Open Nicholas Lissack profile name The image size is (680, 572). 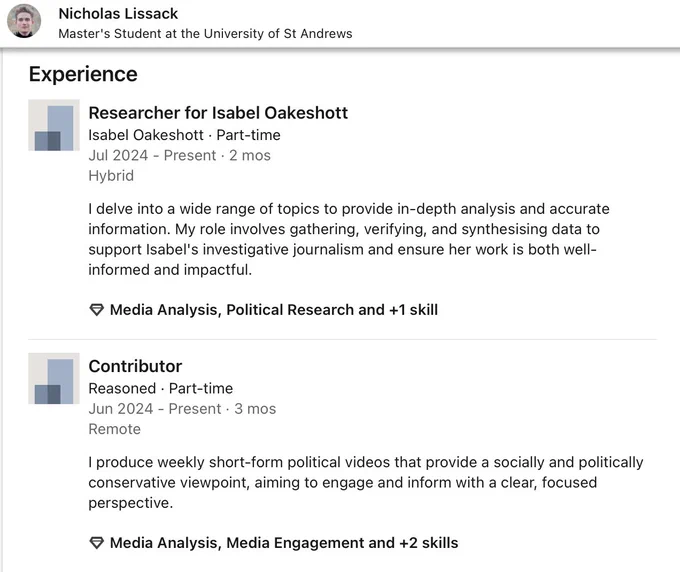tap(118, 13)
